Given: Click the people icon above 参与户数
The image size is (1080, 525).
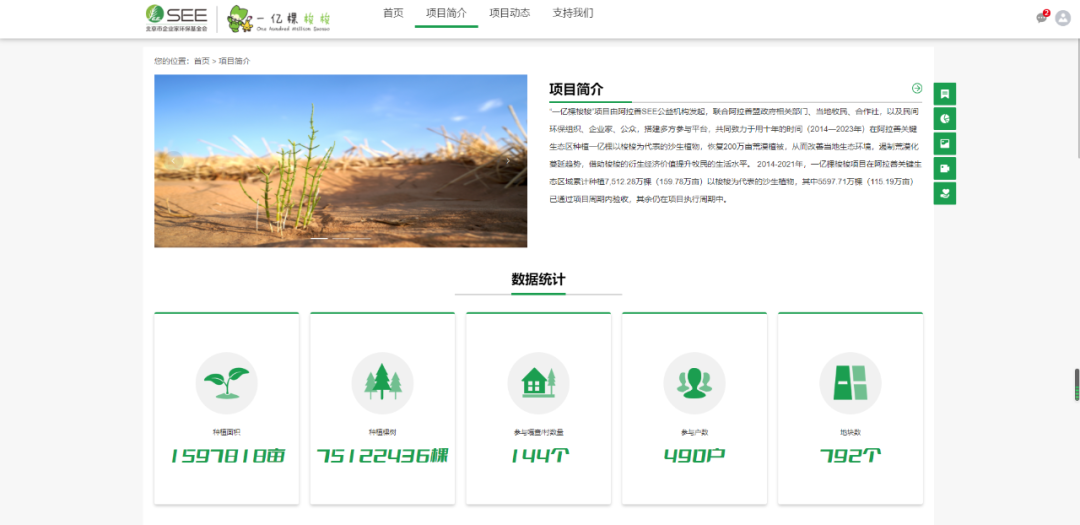Looking at the screenshot, I should point(694,383).
